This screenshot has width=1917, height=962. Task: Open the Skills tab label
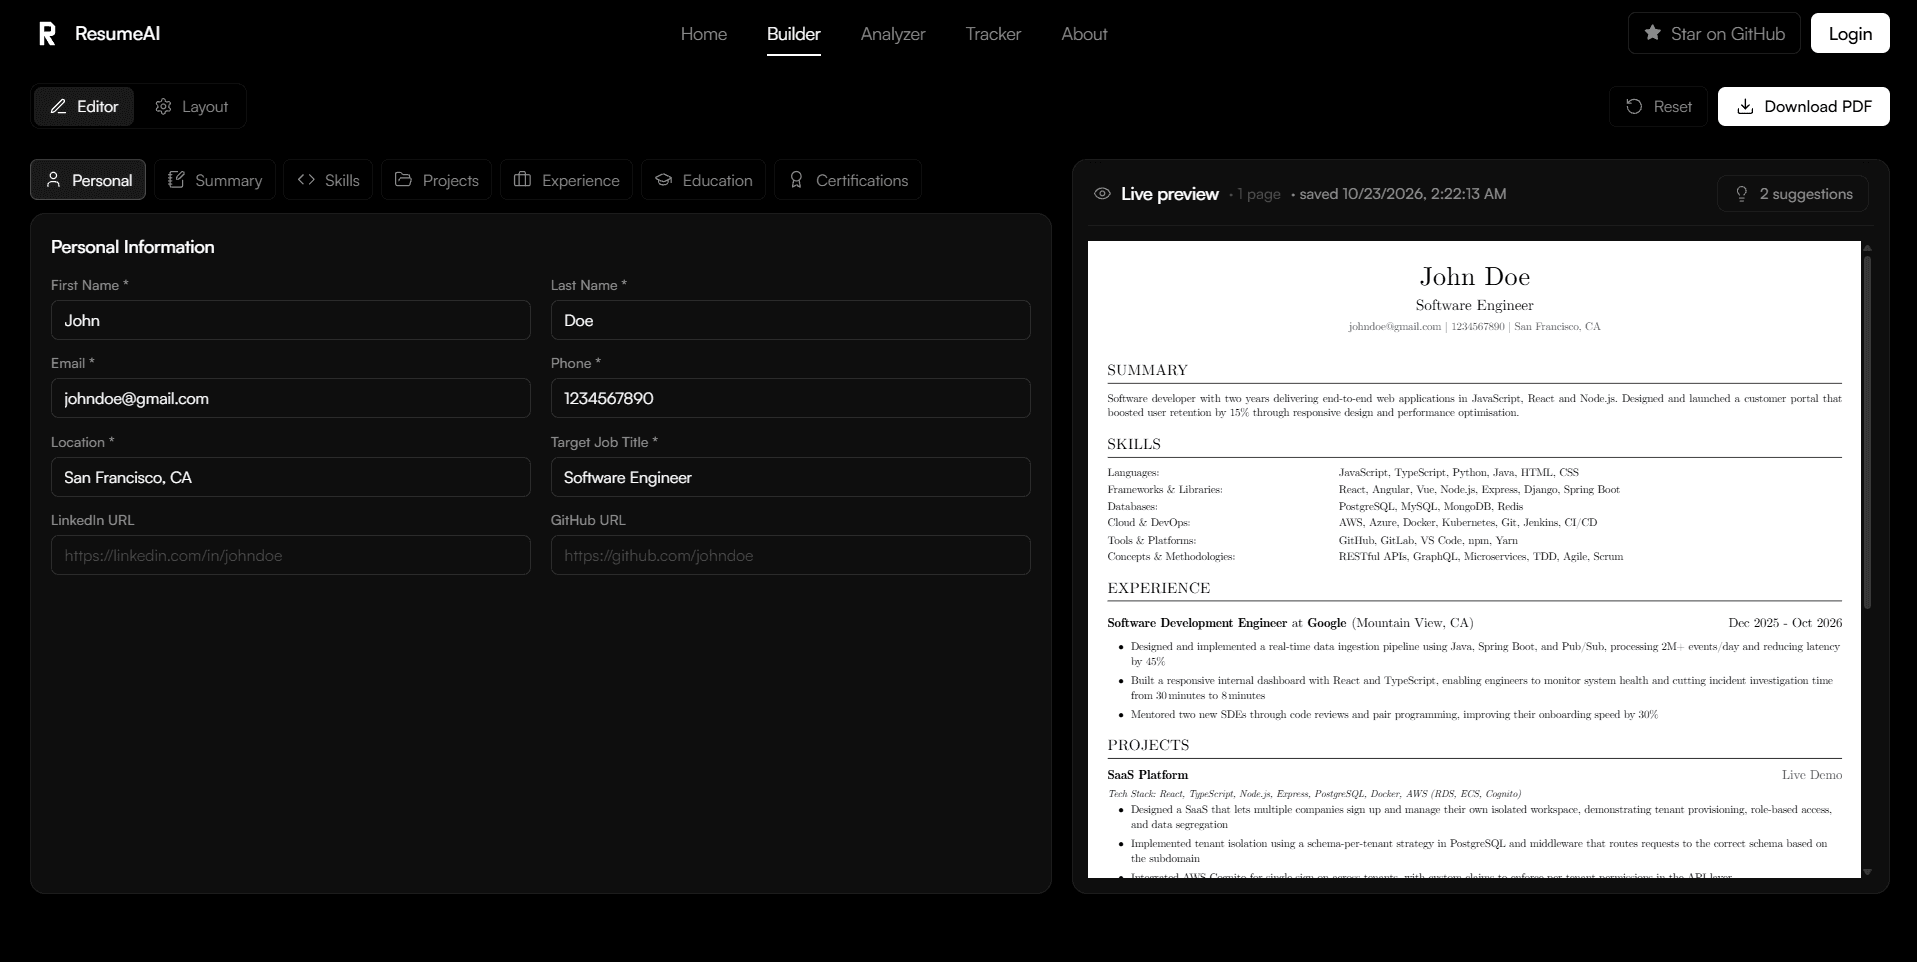pyautogui.click(x=342, y=181)
